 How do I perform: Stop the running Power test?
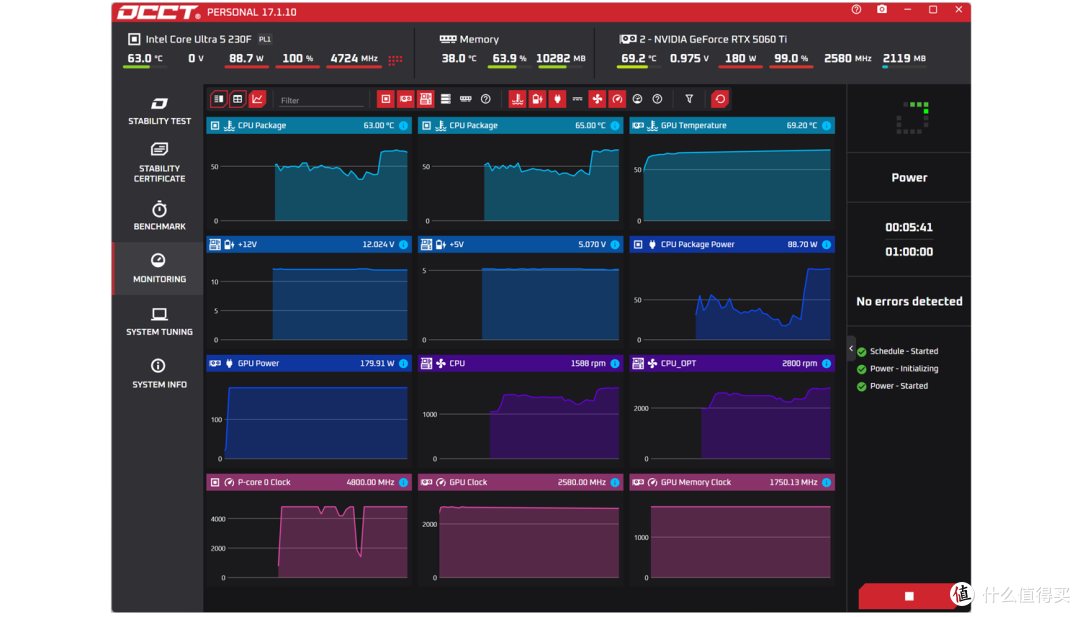pos(908,596)
